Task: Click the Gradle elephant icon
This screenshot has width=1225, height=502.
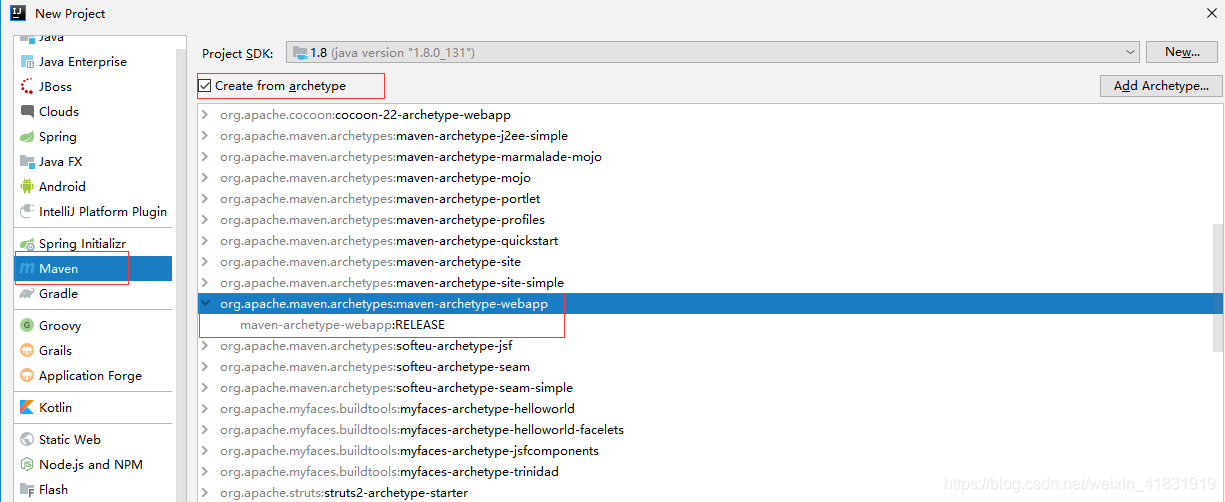Action: pyautogui.click(x=27, y=294)
